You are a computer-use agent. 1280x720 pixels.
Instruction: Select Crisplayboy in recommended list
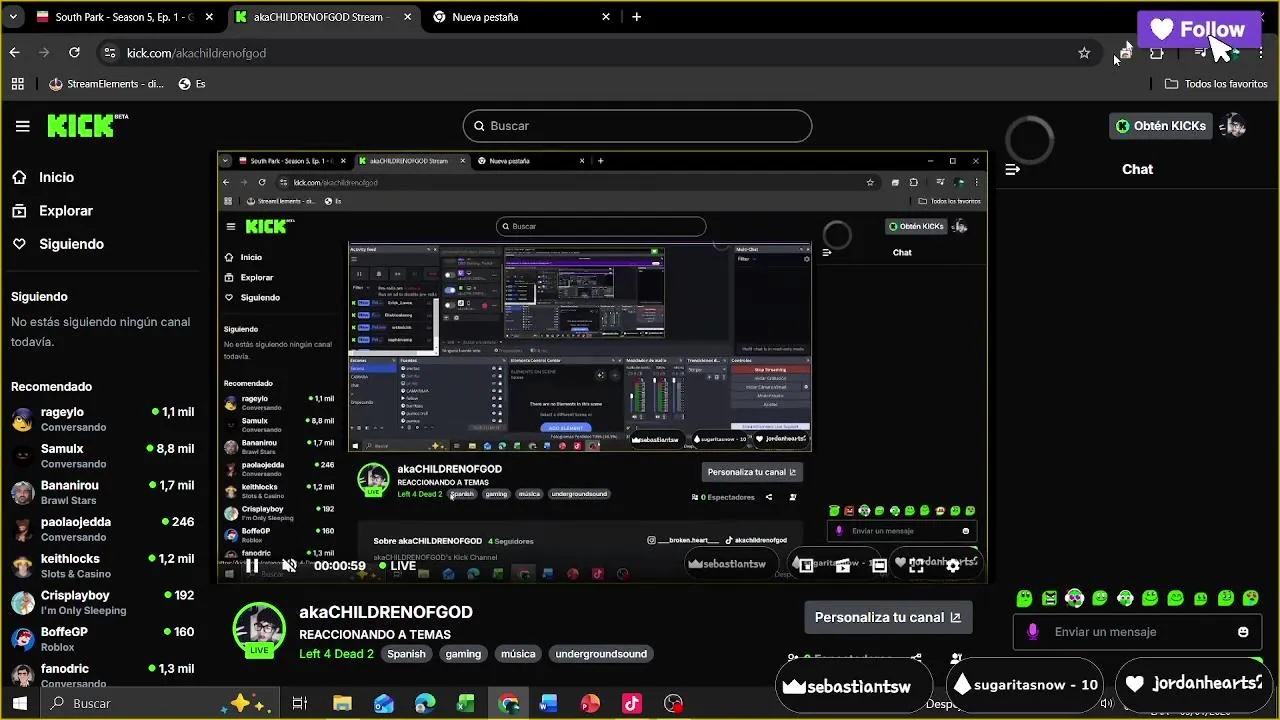[x=101, y=602]
